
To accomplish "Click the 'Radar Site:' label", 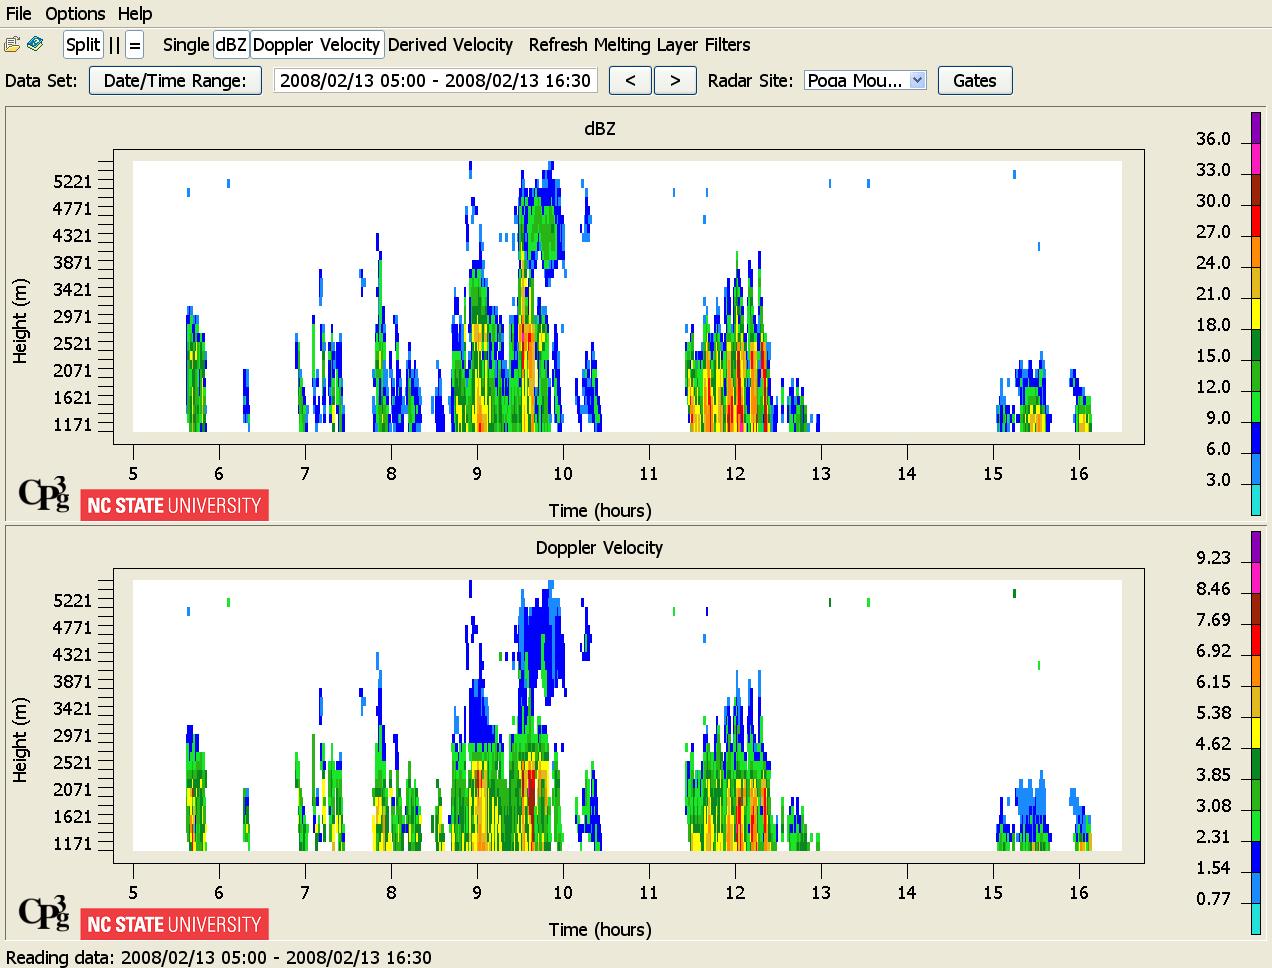I will [750, 81].
